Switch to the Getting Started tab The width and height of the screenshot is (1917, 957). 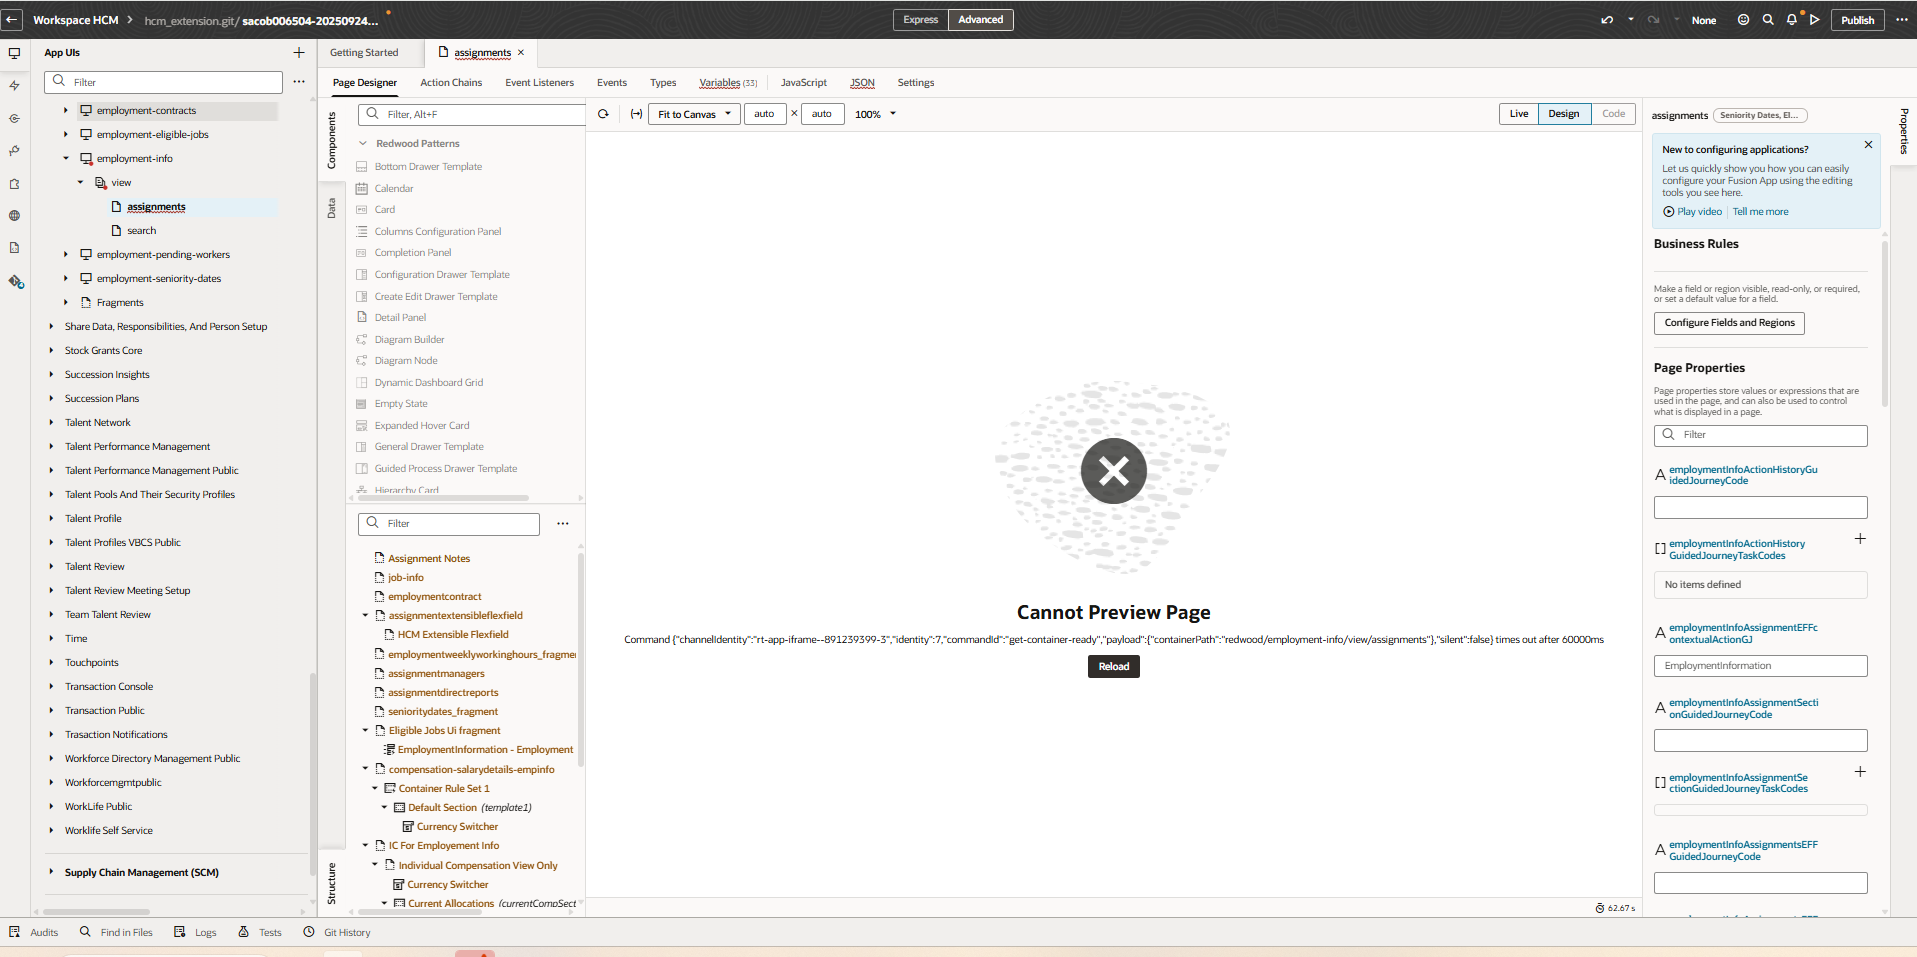coord(364,53)
